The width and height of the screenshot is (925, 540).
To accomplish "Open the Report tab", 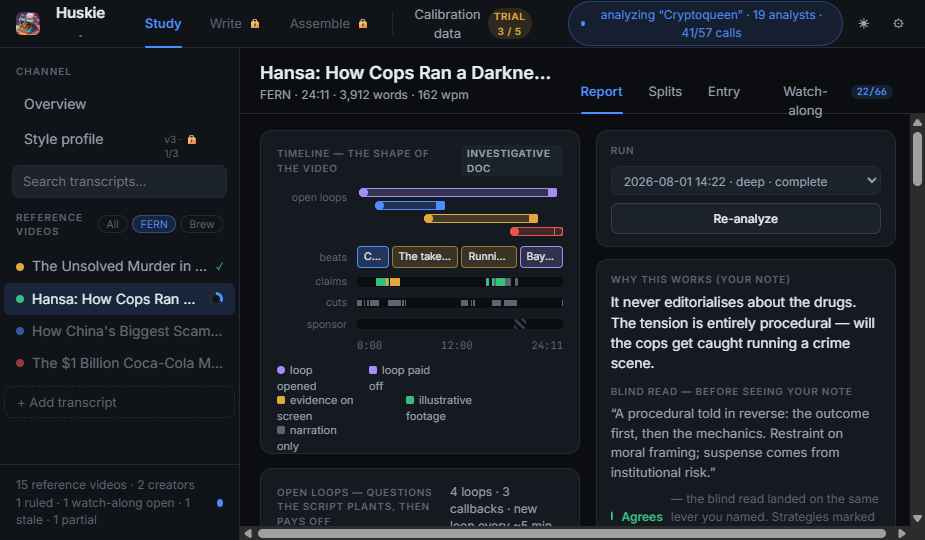I will [601, 92].
